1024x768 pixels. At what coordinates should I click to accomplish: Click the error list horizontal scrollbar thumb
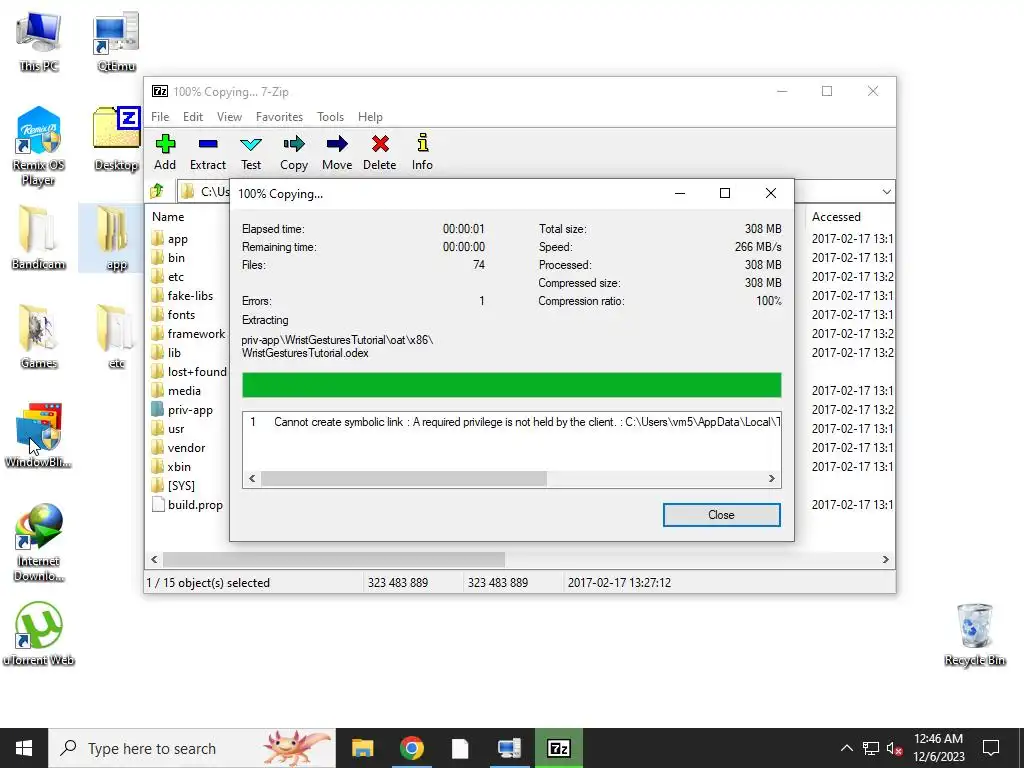point(404,478)
